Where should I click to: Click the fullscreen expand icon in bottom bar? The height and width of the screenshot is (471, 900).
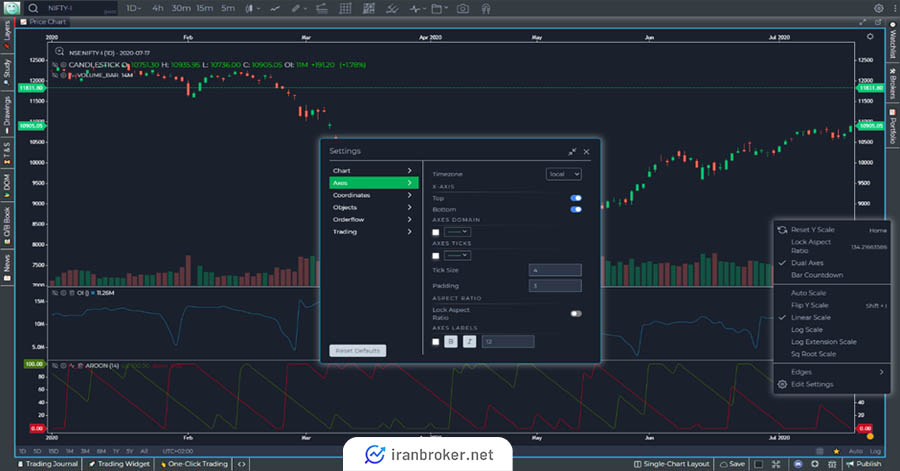776,464
